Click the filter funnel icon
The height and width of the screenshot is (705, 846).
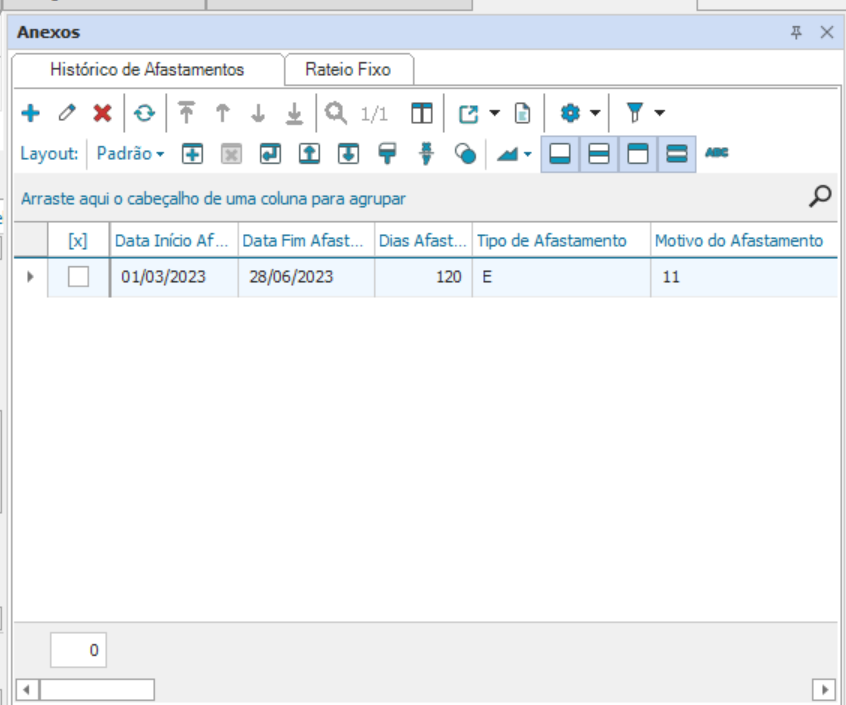coord(635,113)
